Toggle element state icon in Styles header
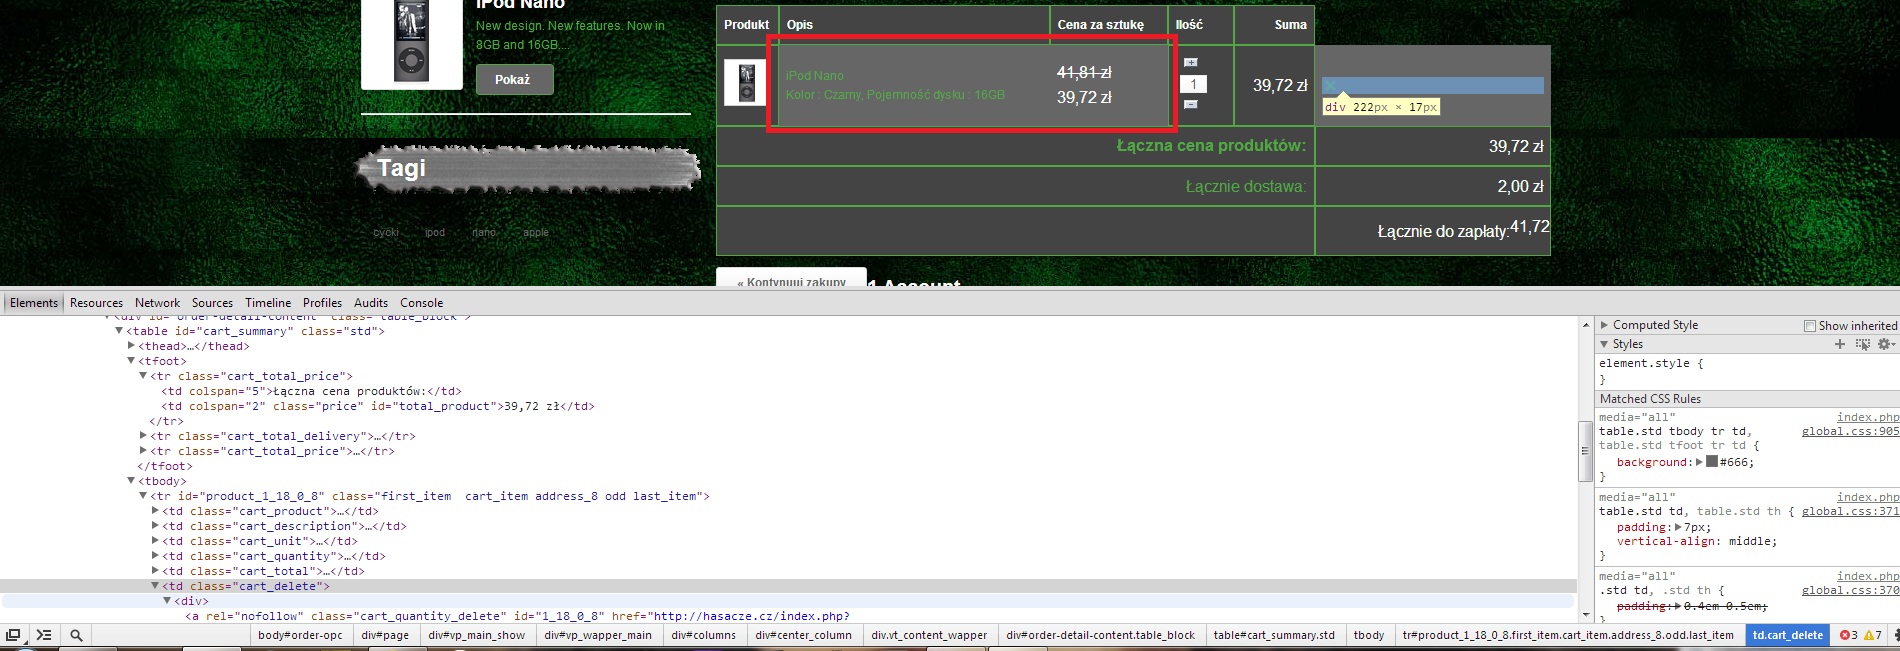The image size is (1900, 651). (1862, 344)
